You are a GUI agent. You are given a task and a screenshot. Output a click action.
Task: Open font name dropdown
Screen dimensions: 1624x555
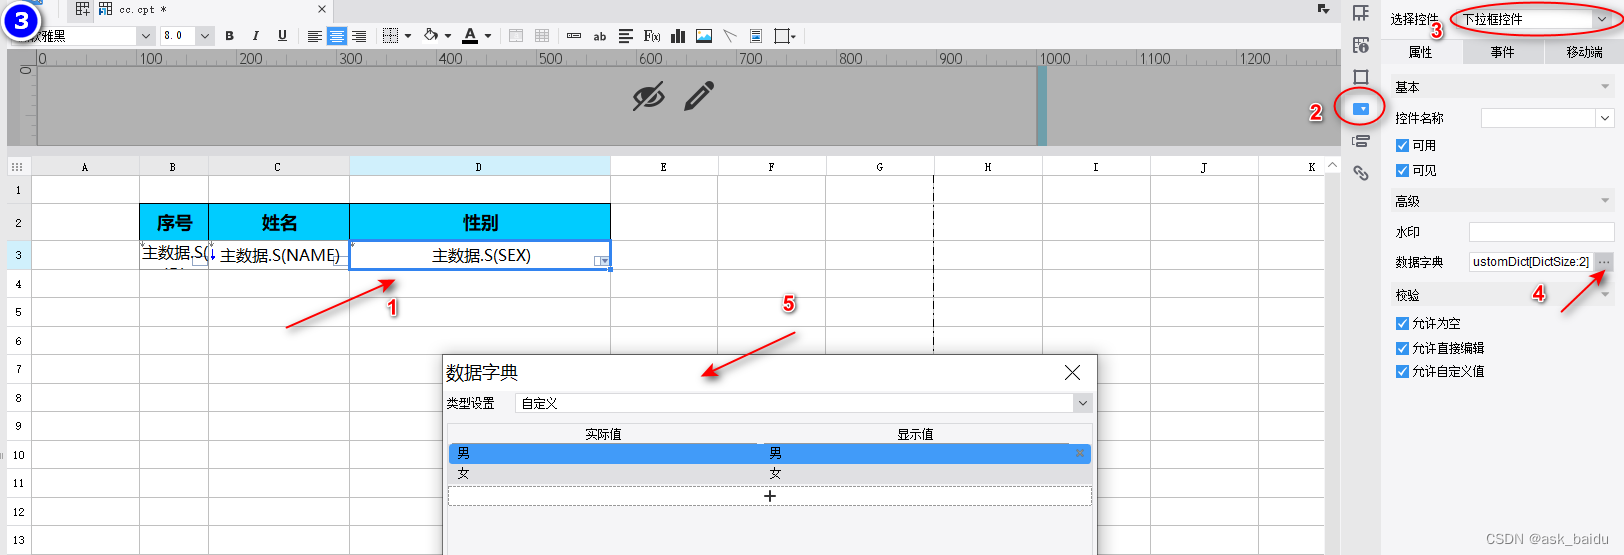145,36
